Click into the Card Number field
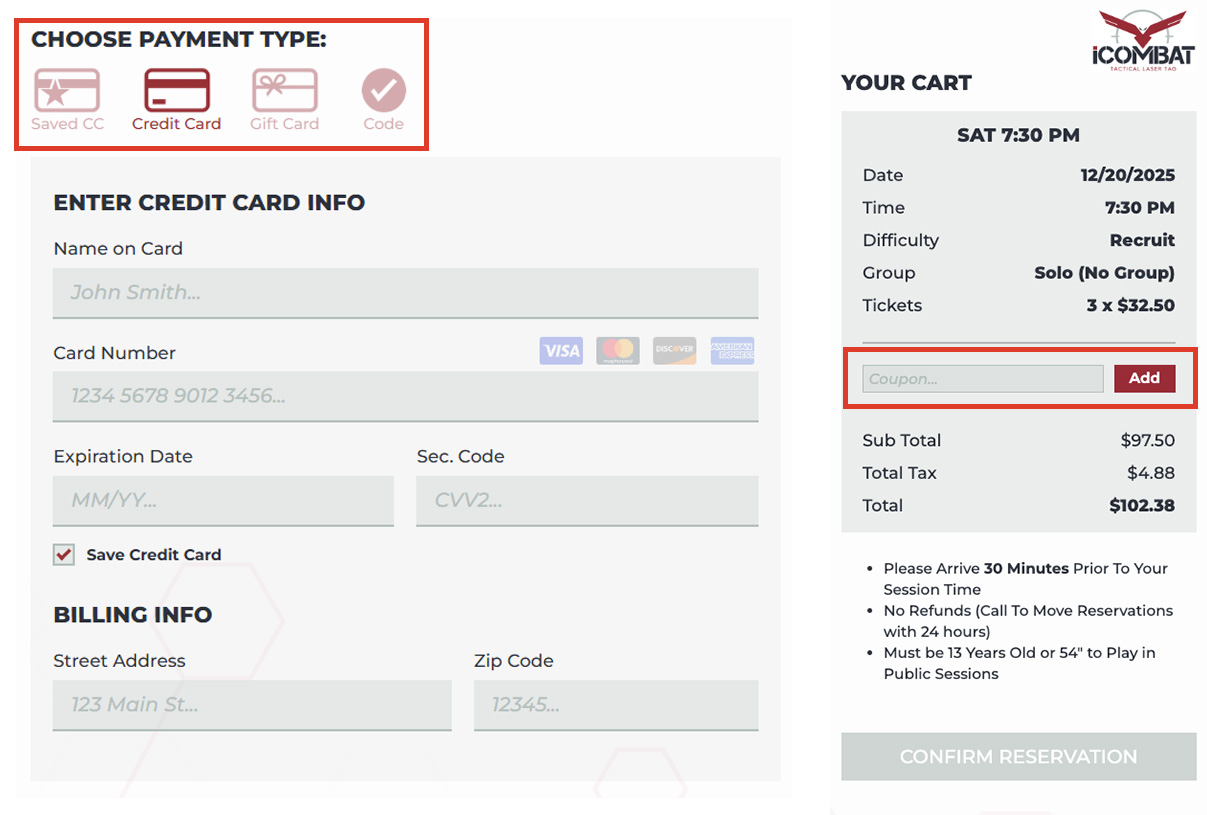 point(405,396)
